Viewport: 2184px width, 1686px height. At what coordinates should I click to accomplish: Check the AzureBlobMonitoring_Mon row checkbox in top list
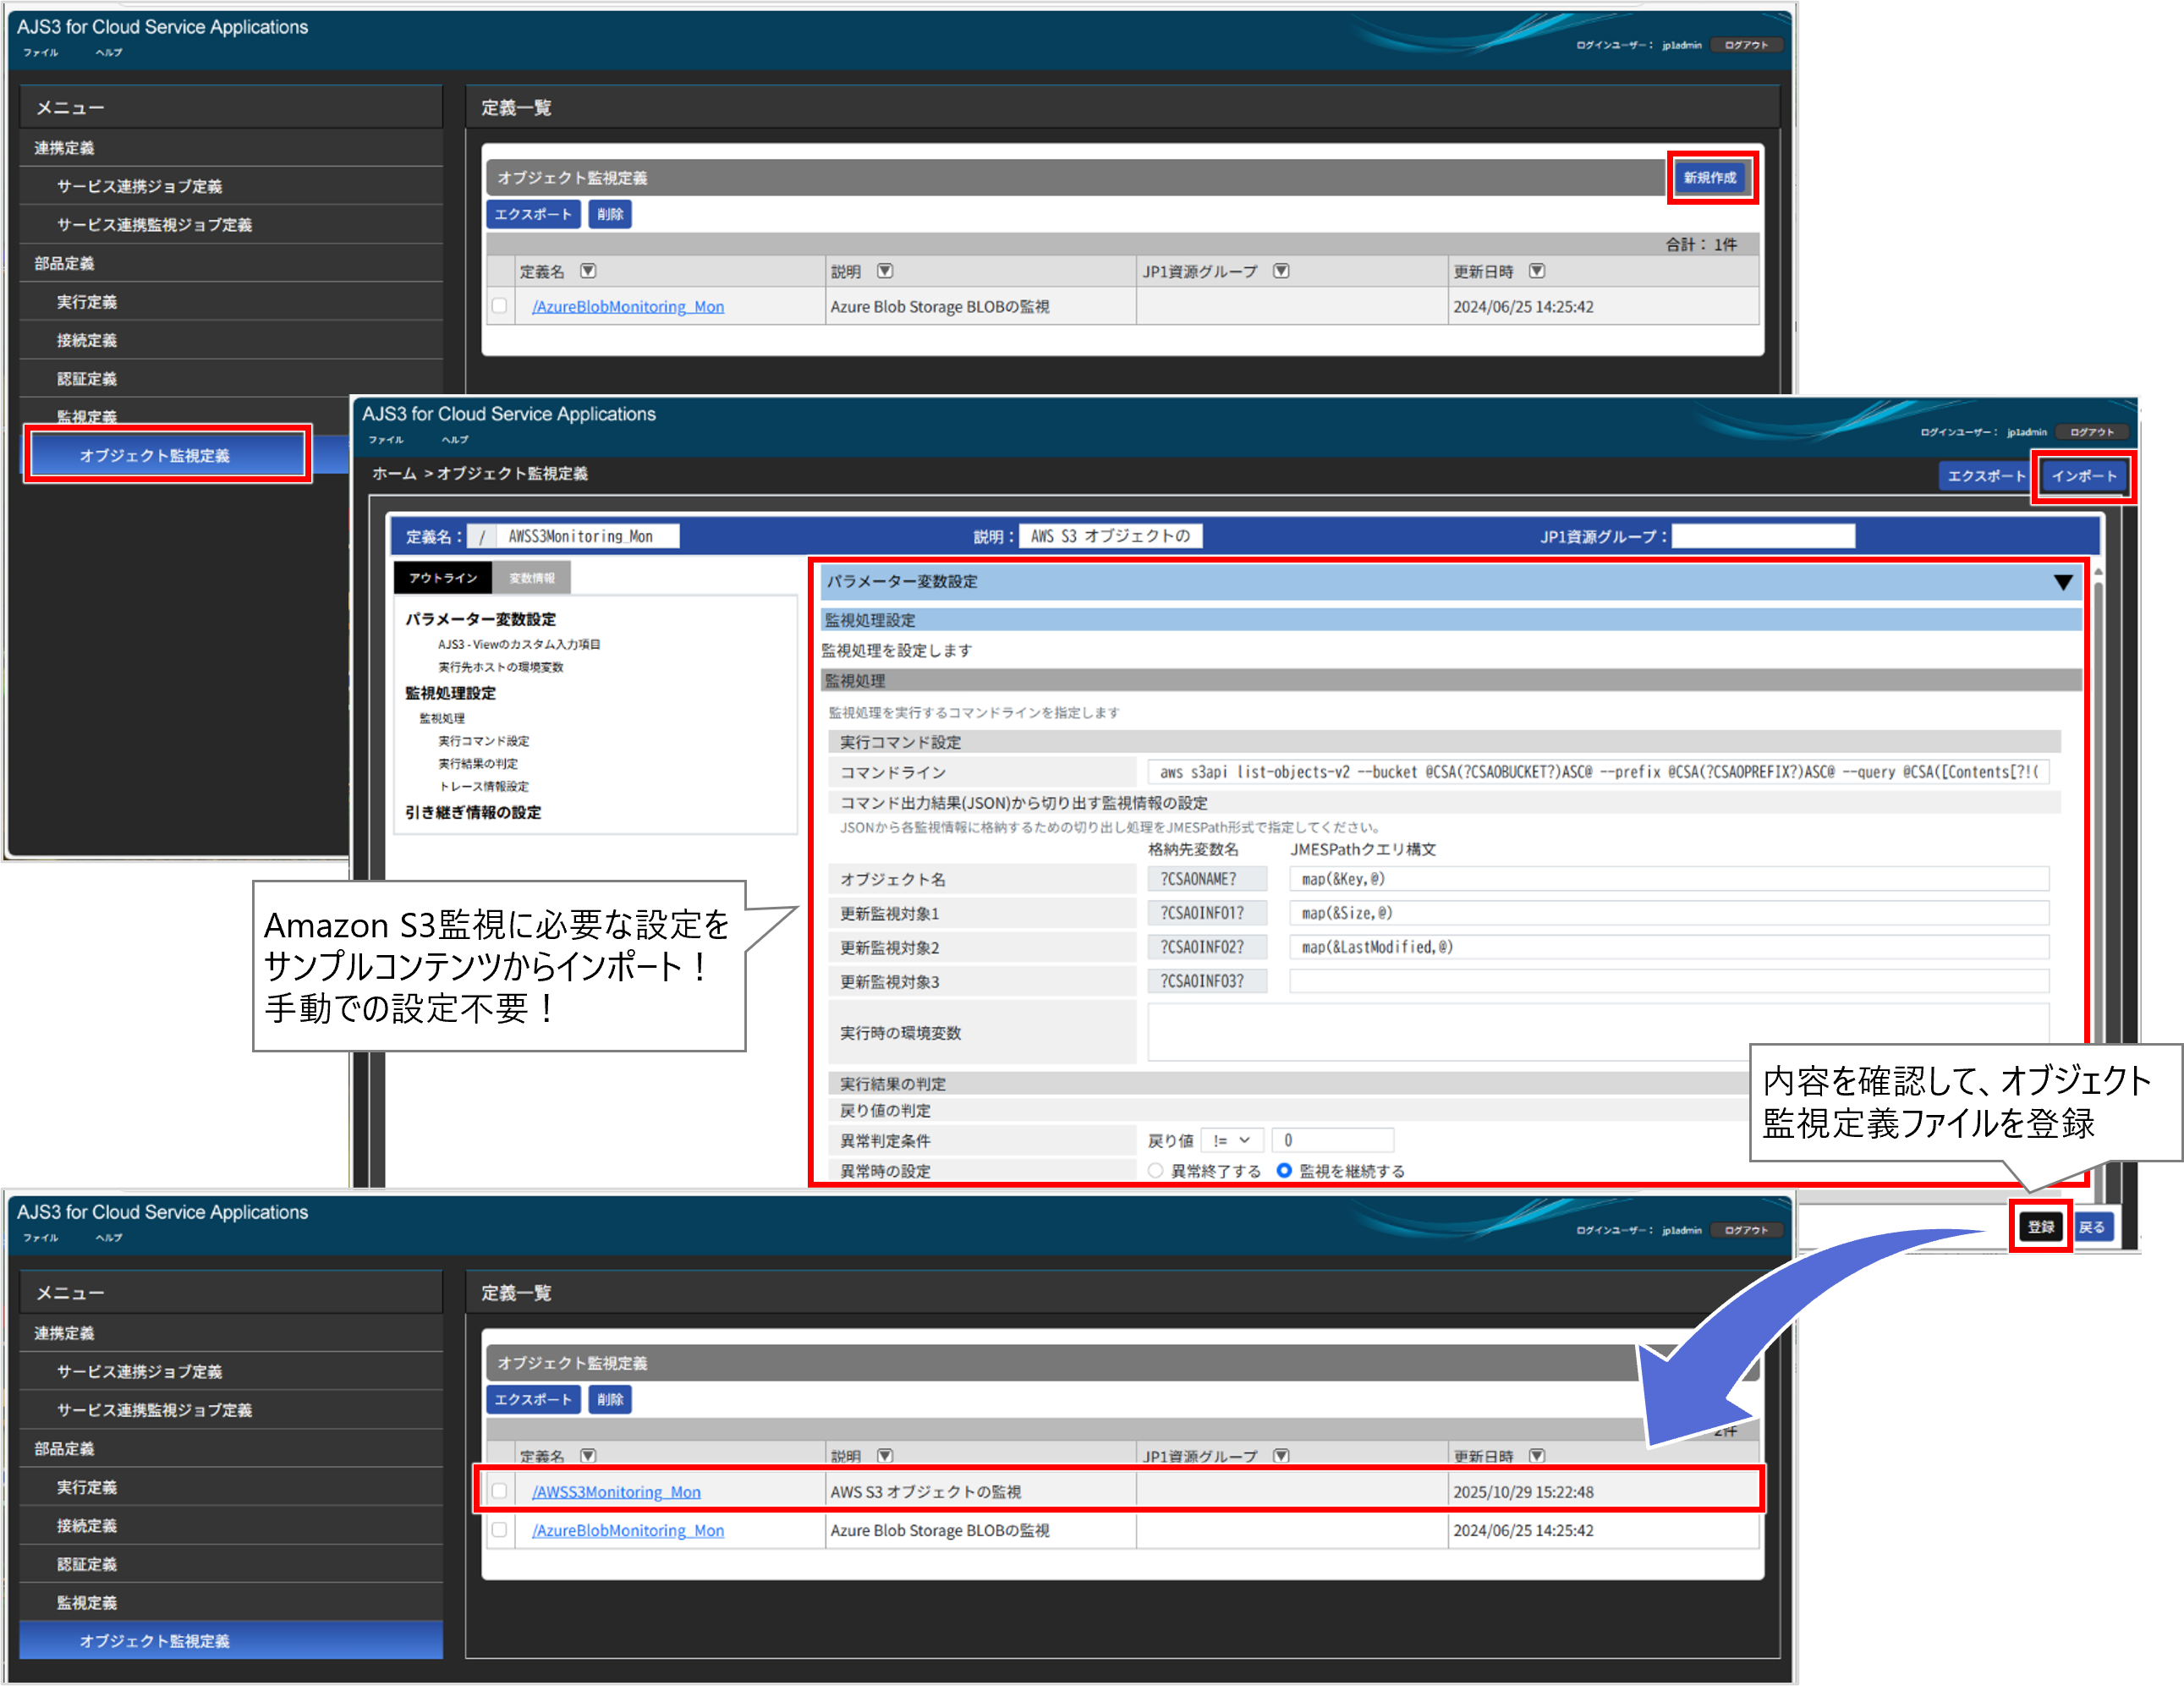[x=499, y=306]
